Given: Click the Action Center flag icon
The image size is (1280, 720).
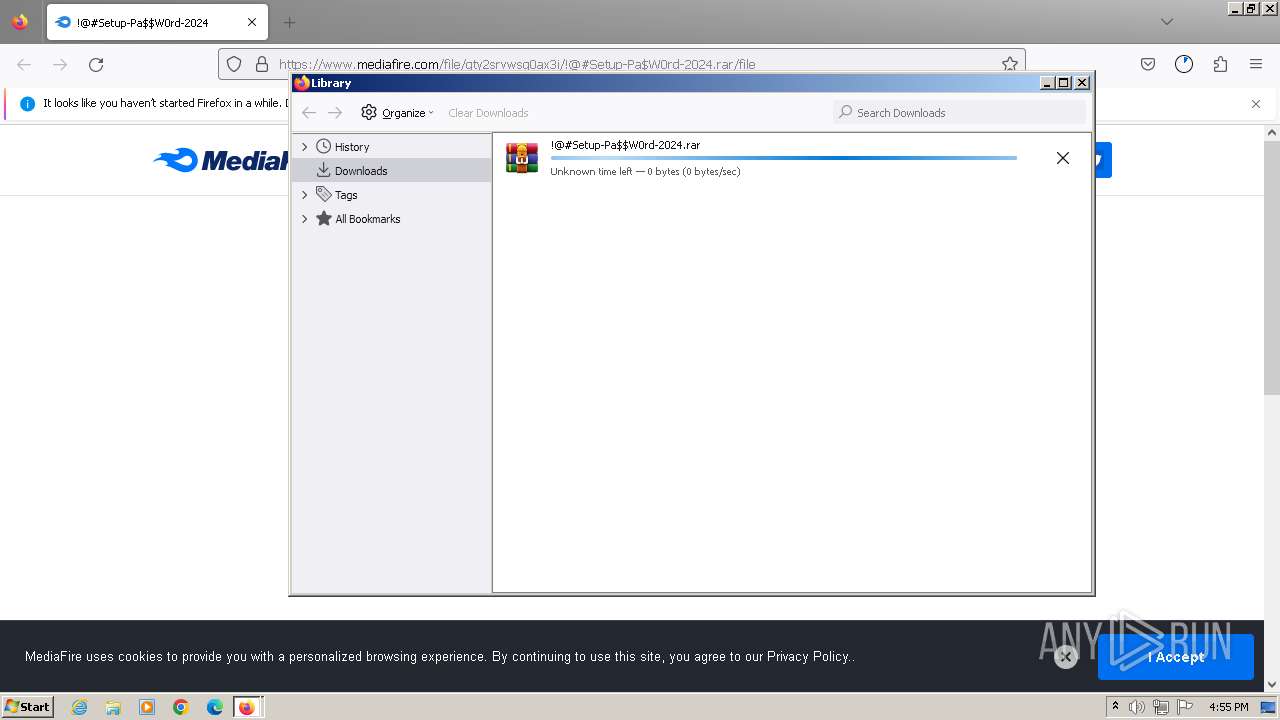Looking at the screenshot, I should click(1185, 707).
